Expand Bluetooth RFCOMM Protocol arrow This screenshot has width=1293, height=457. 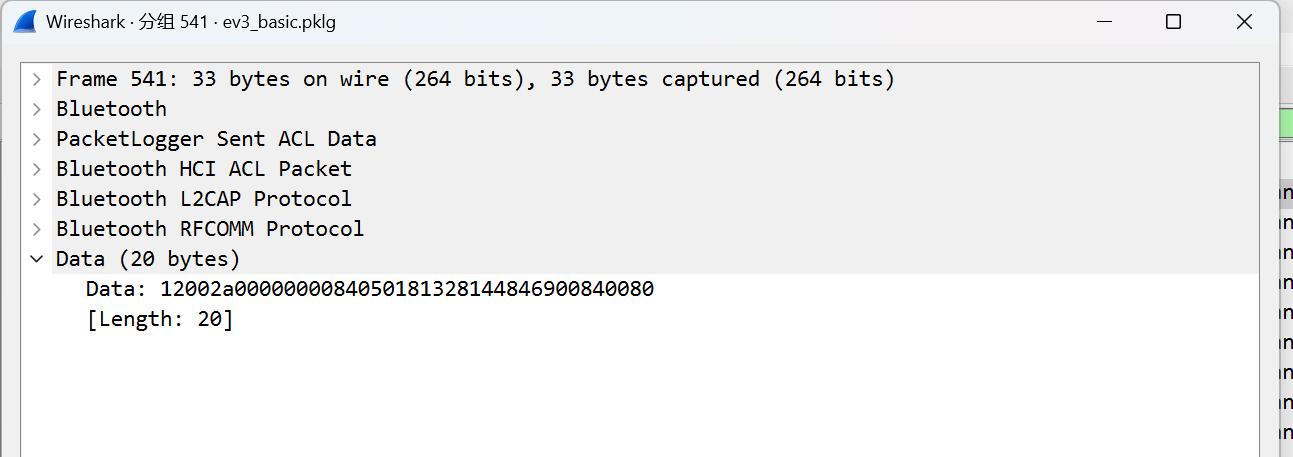[x=37, y=229]
